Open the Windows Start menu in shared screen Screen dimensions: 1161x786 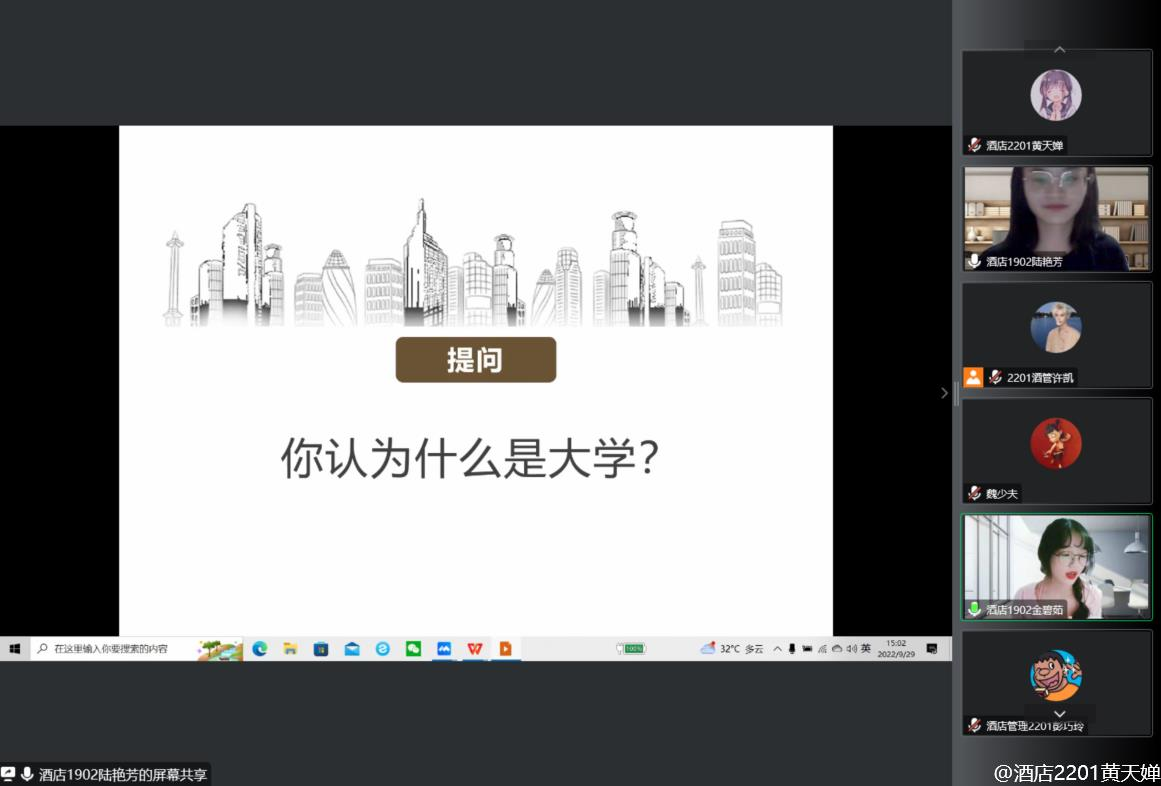(x=14, y=648)
